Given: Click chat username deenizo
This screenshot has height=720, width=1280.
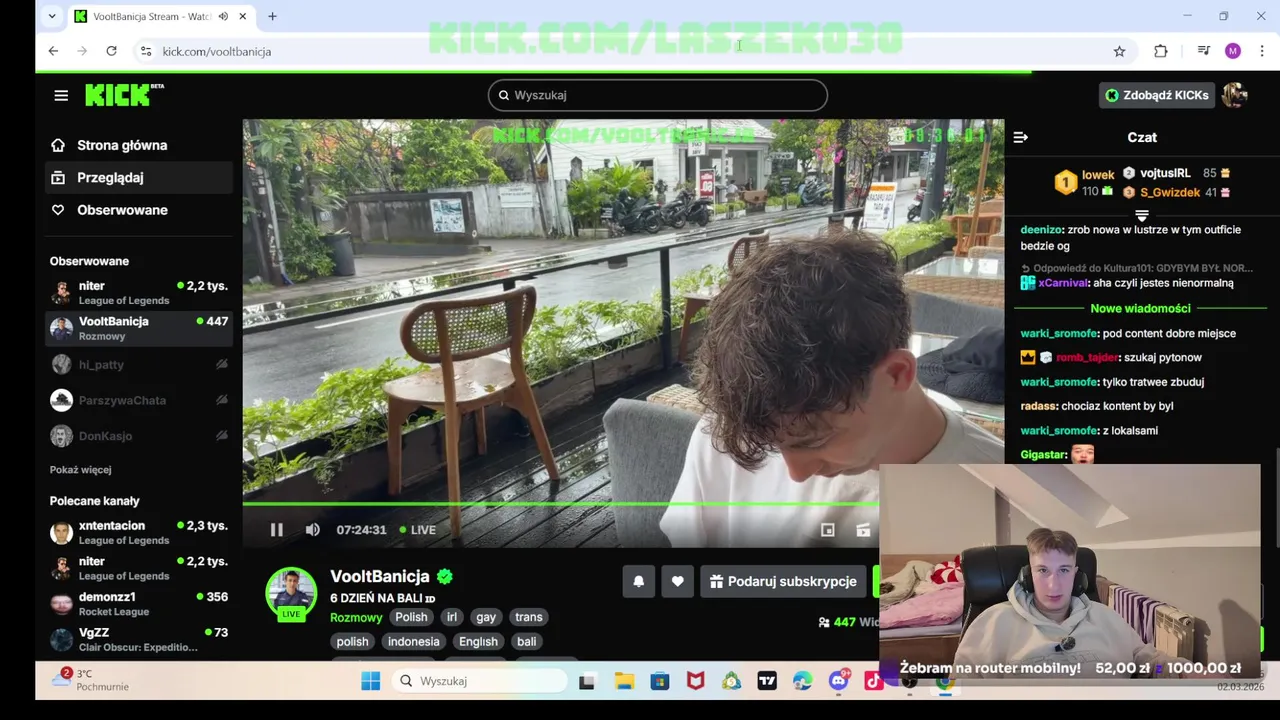Looking at the screenshot, I should tap(1041, 230).
